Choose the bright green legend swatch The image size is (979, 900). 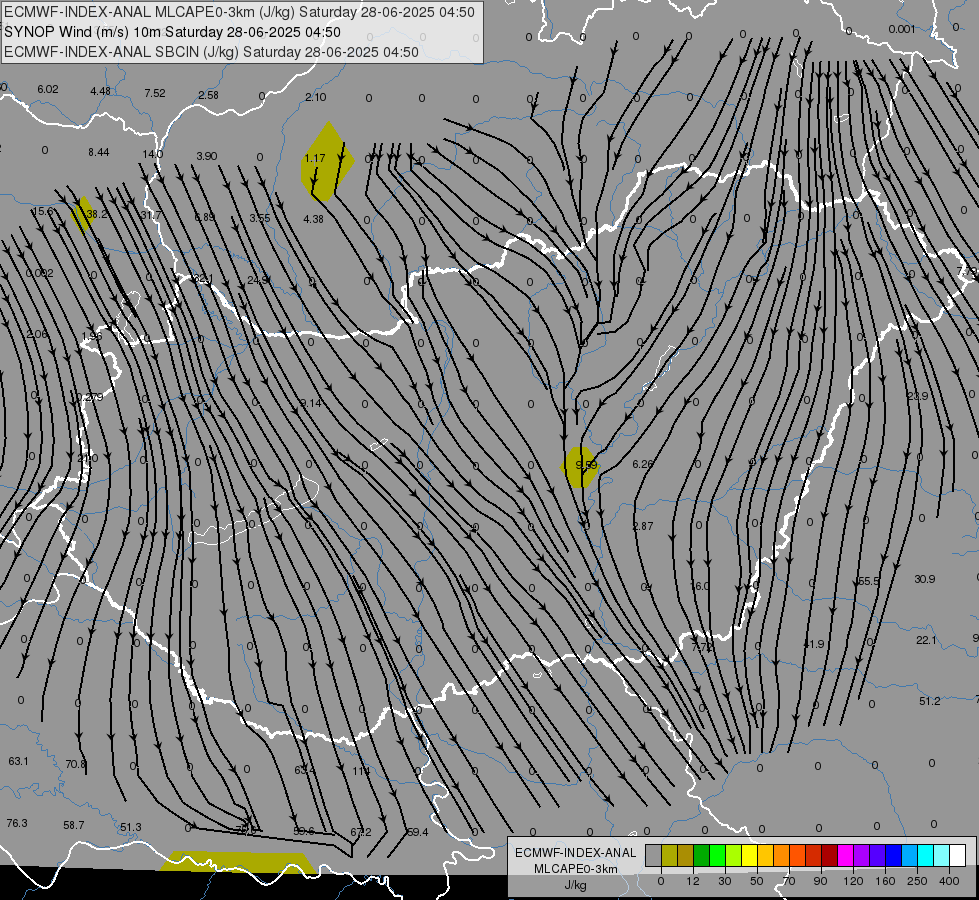pyautogui.click(x=717, y=855)
